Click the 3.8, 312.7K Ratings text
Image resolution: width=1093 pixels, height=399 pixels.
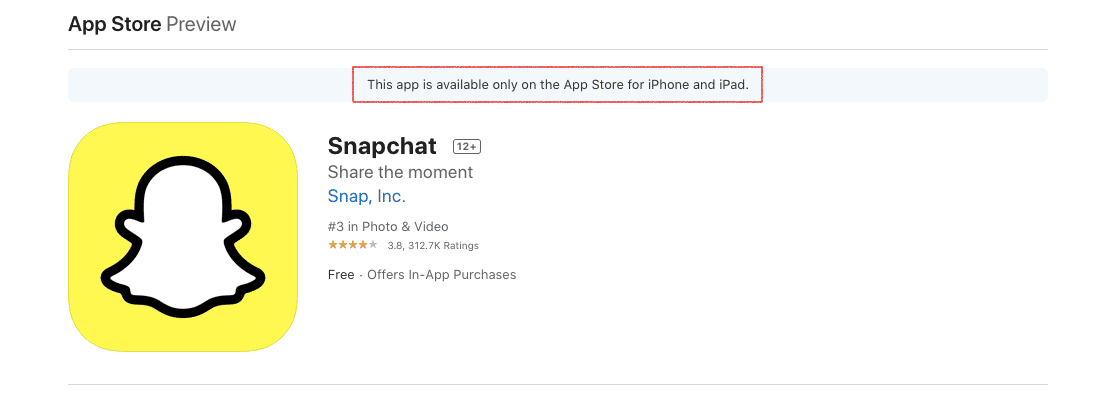pyautogui.click(x=433, y=246)
